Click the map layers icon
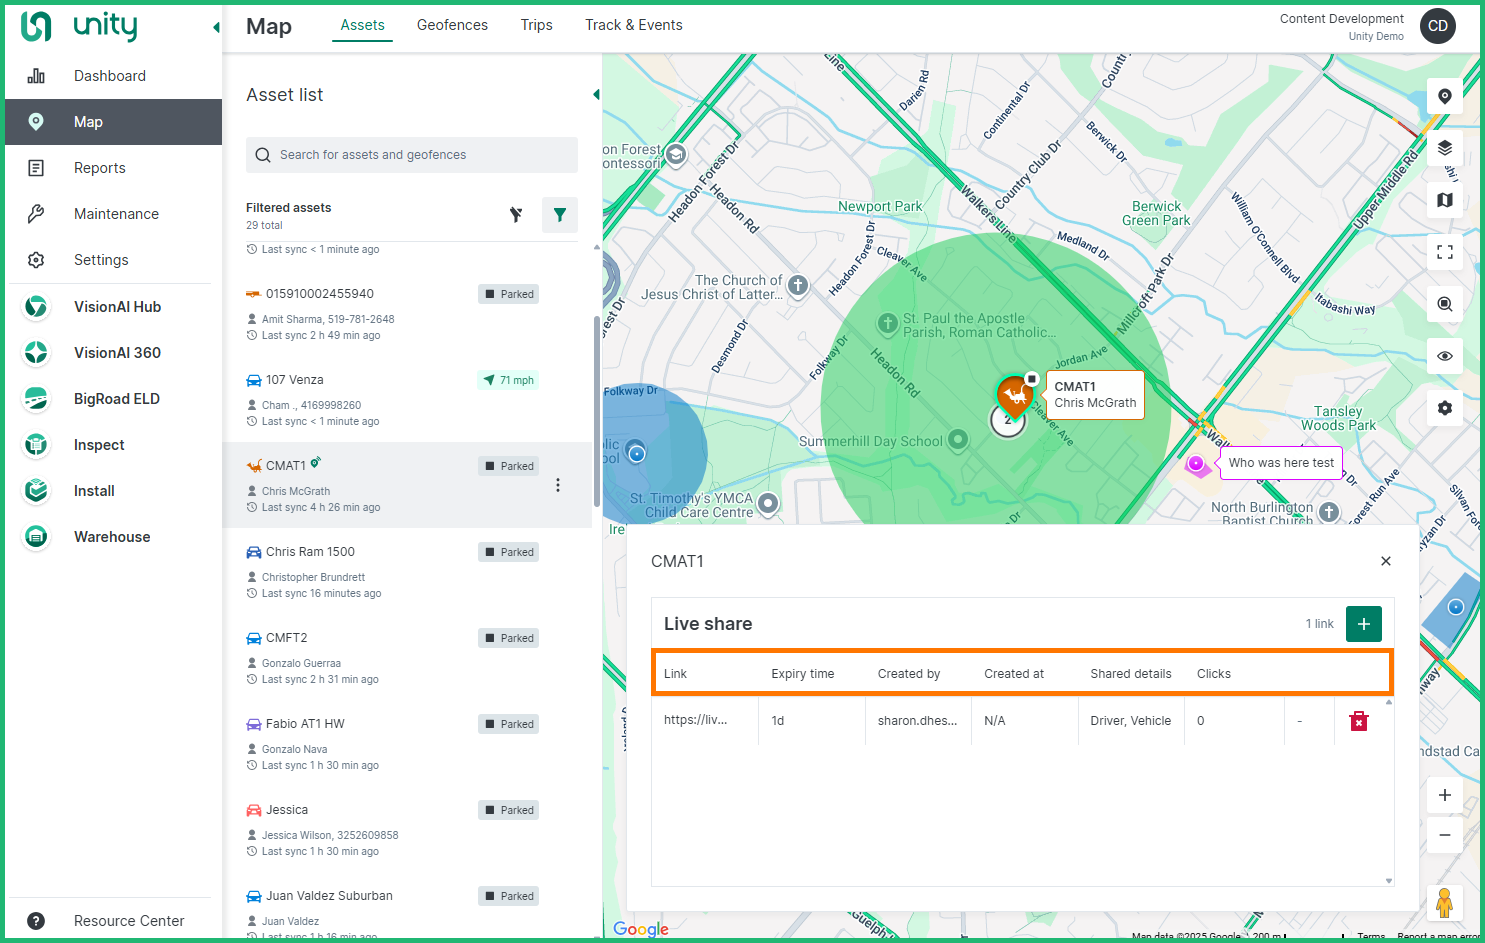 pos(1444,148)
